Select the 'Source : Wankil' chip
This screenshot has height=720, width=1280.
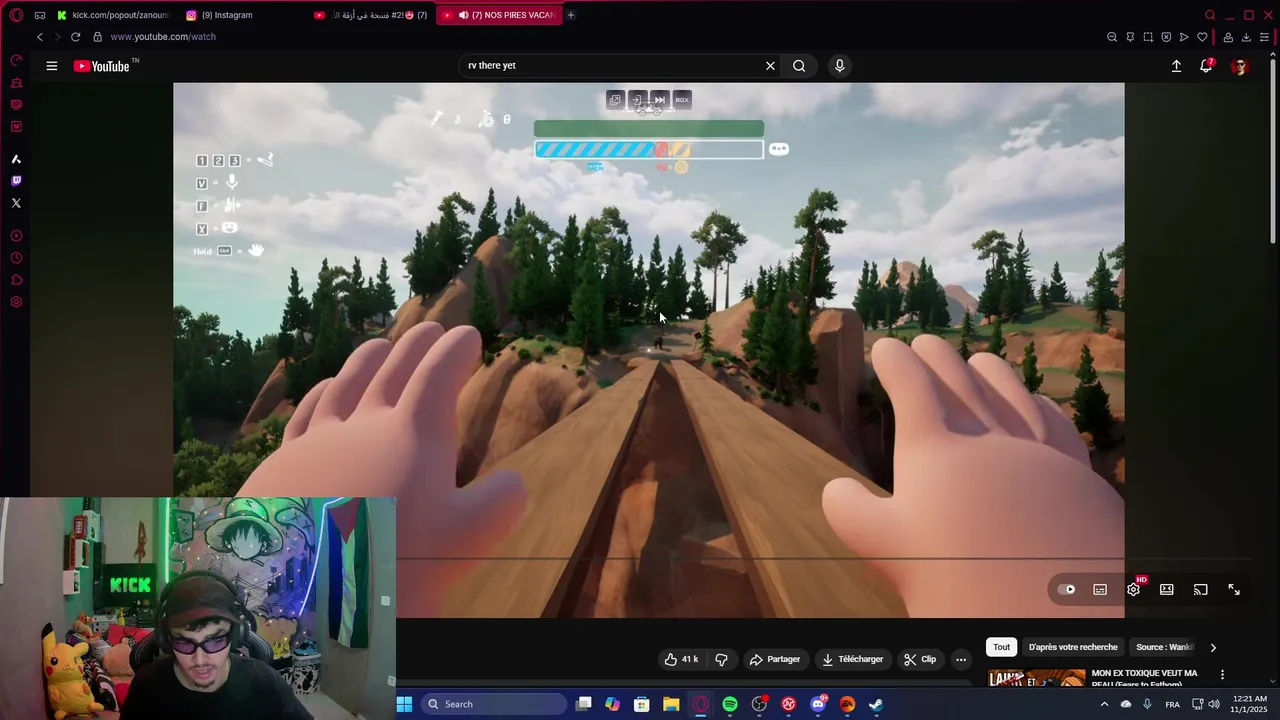pyautogui.click(x=1164, y=647)
